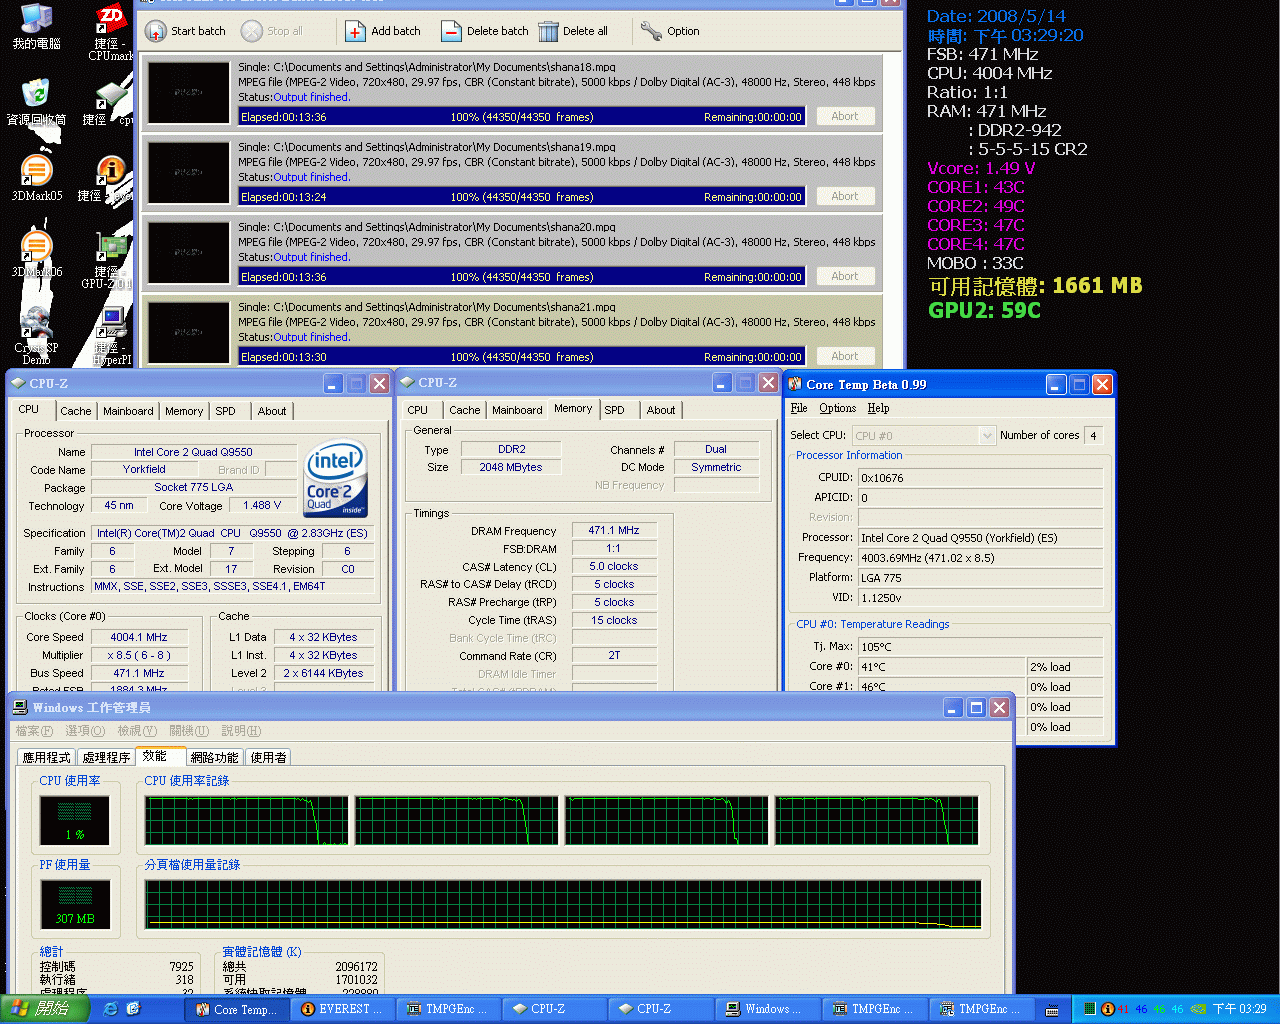Switch to 使用者 tab in Task Manager
This screenshot has width=1280, height=1024.
[268, 757]
